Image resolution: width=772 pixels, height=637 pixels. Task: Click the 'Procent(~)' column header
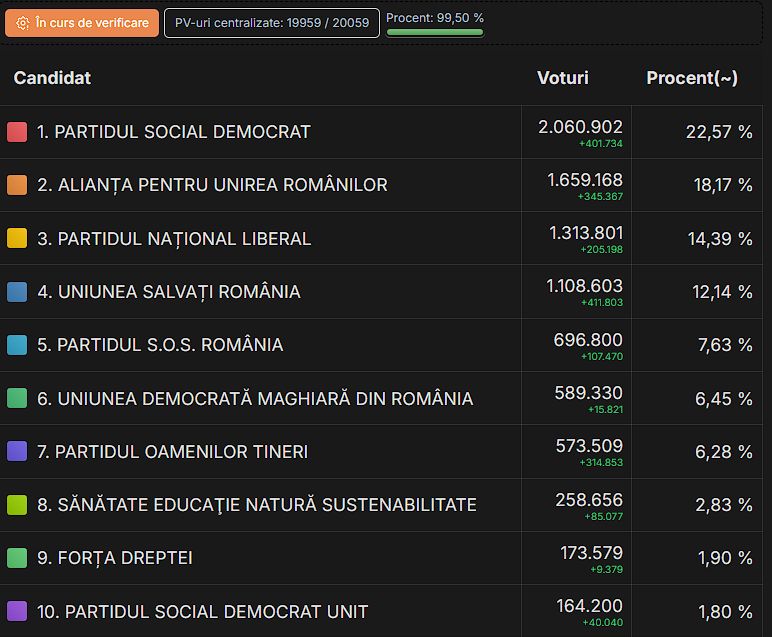pos(692,78)
